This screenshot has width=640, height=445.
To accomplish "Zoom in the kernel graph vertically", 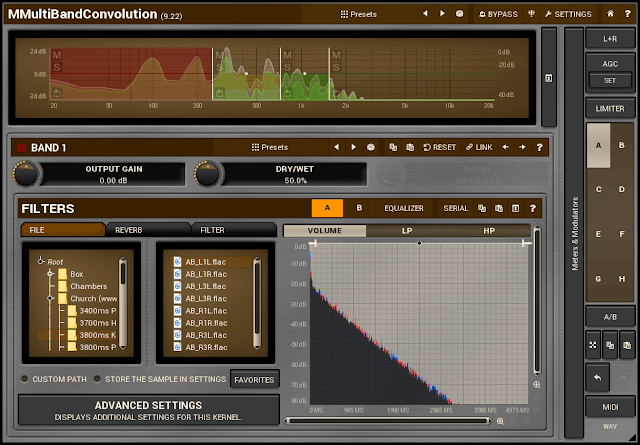I will [x=537, y=385].
